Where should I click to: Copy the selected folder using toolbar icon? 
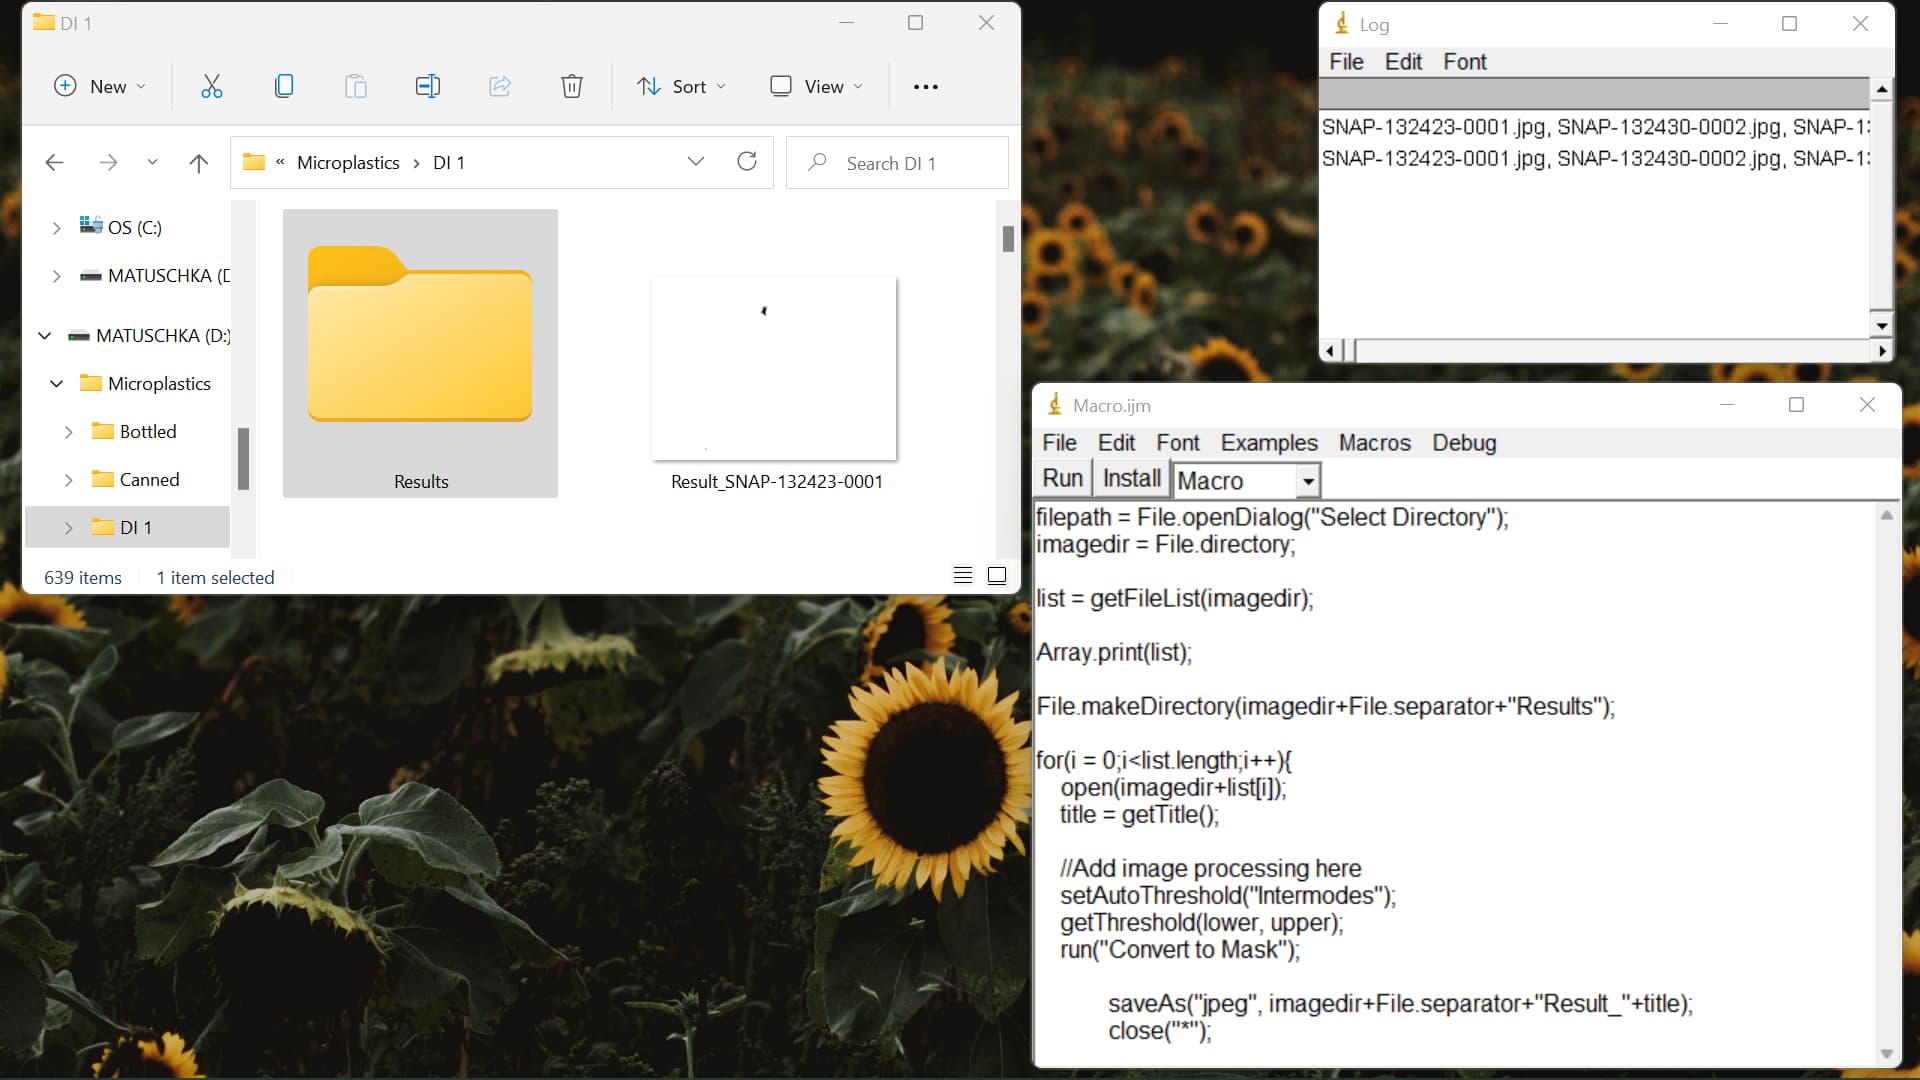(284, 86)
